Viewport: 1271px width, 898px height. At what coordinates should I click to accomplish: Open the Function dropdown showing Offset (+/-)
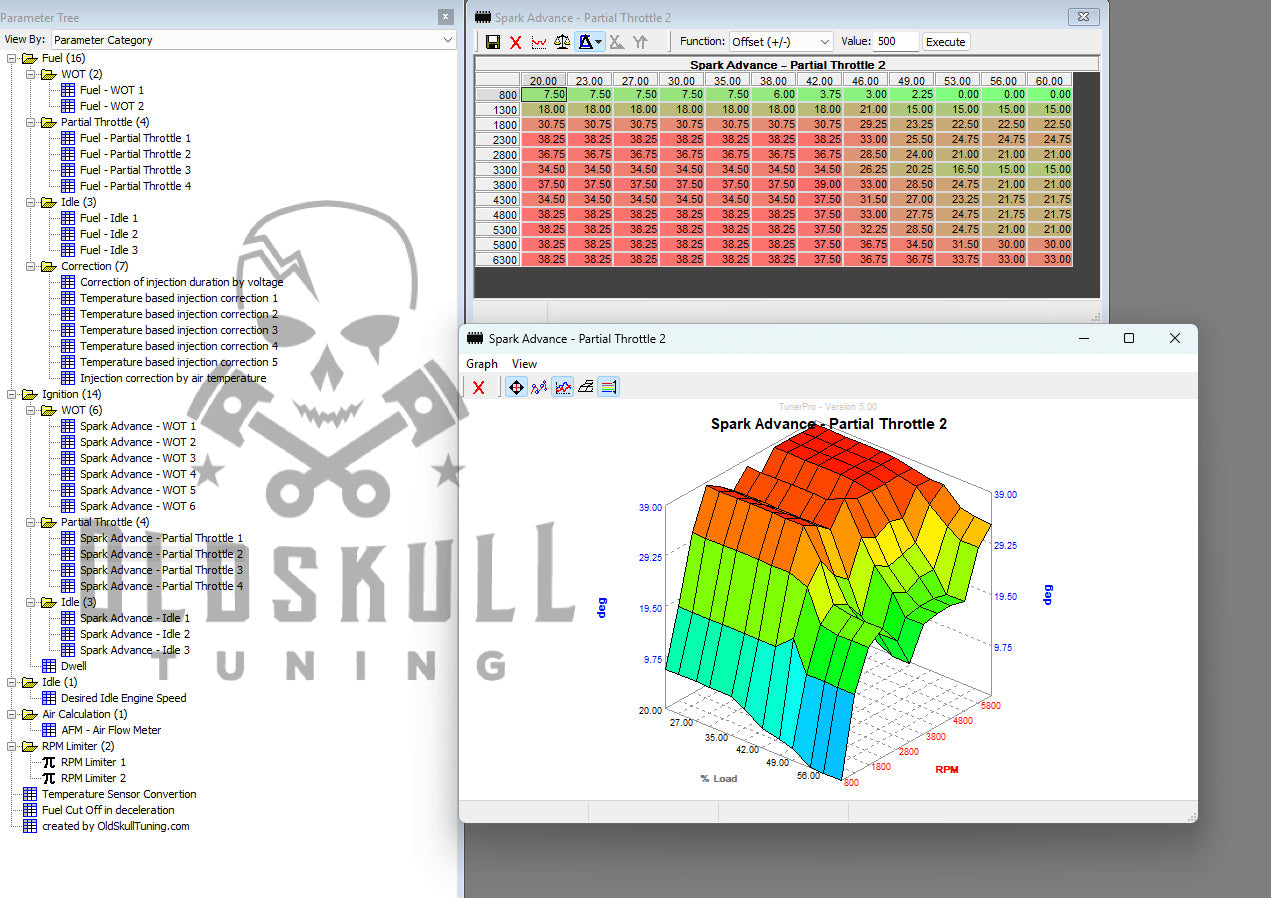coord(781,42)
